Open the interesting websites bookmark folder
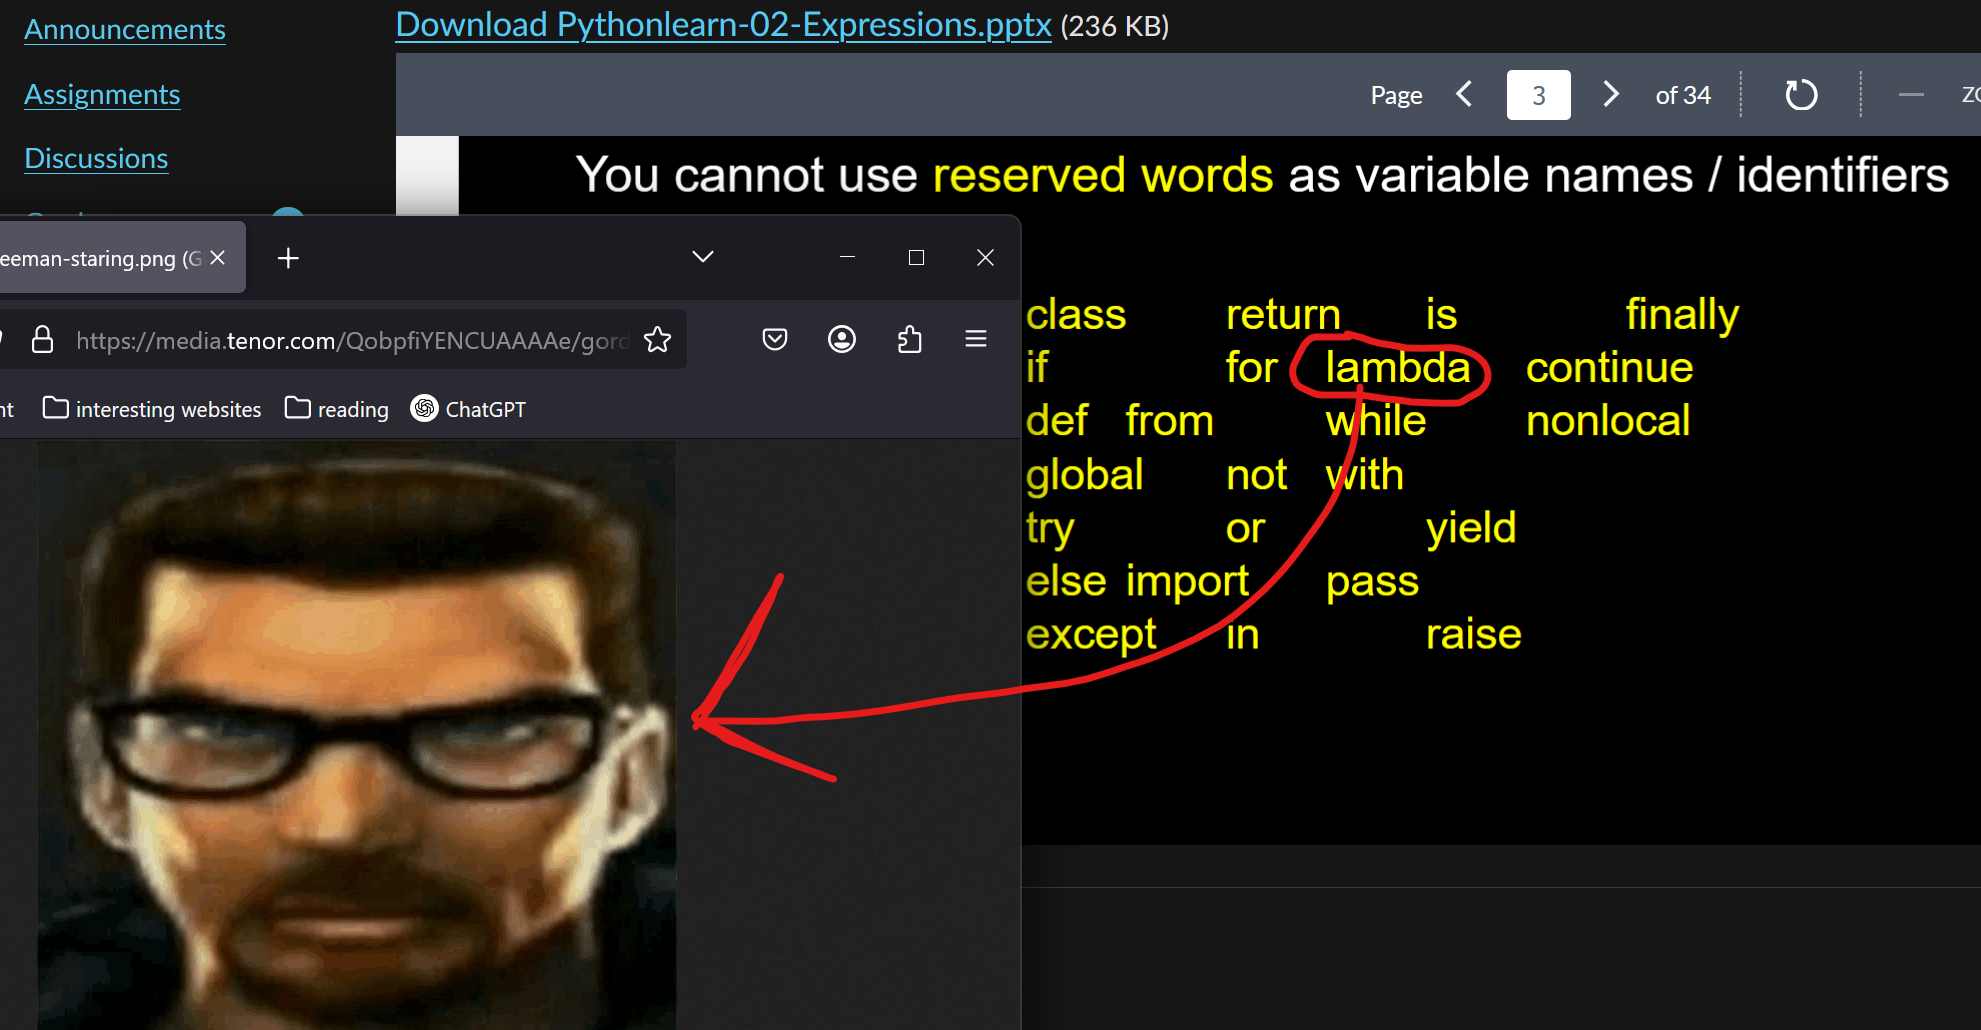 coord(152,409)
